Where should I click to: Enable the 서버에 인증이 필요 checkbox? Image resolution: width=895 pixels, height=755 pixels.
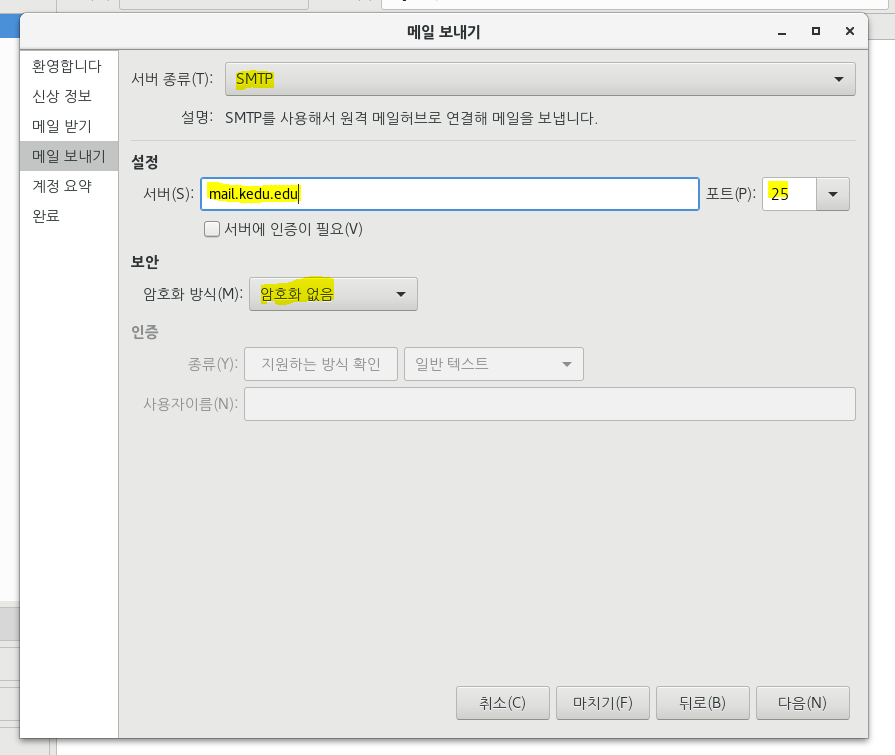pos(212,229)
